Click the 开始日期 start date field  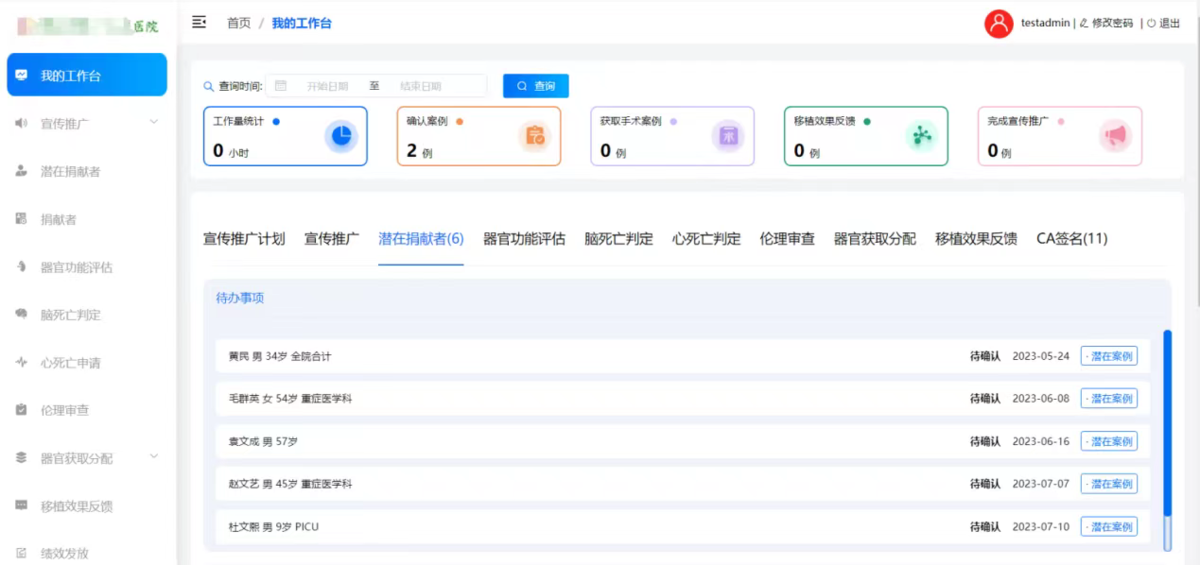(x=327, y=86)
